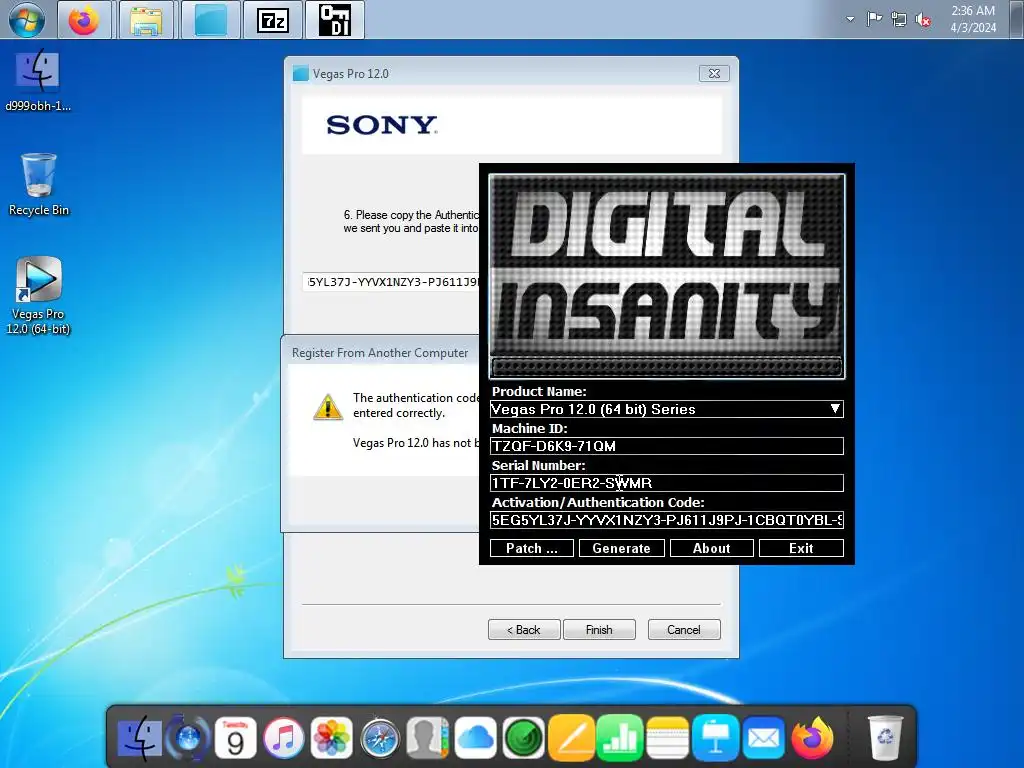Screen dimensions: 1024x768
Task: Open the Calendar dock icon
Action: click(x=235, y=739)
